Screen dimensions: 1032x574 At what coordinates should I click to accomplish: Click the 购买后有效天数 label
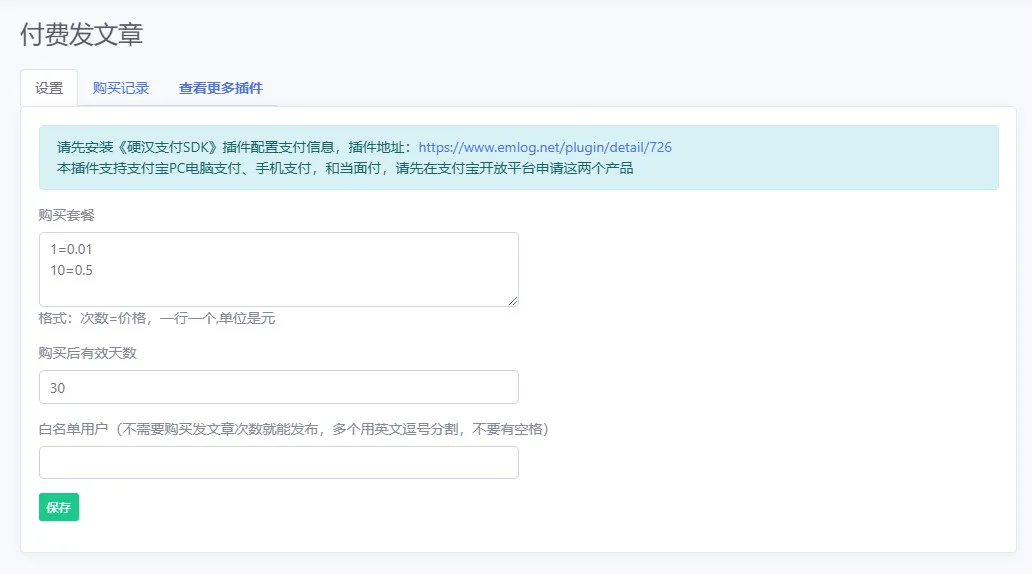[88, 353]
